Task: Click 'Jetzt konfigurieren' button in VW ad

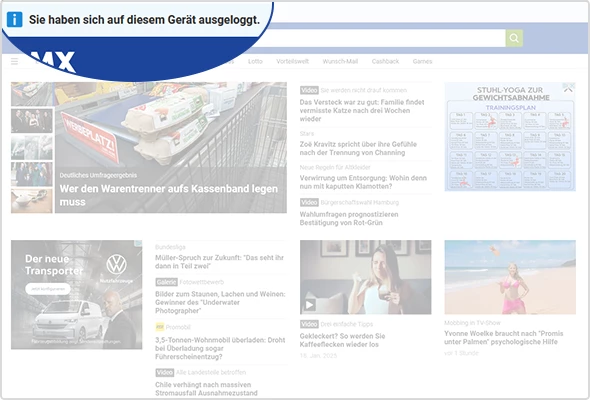Action: coord(48,289)
